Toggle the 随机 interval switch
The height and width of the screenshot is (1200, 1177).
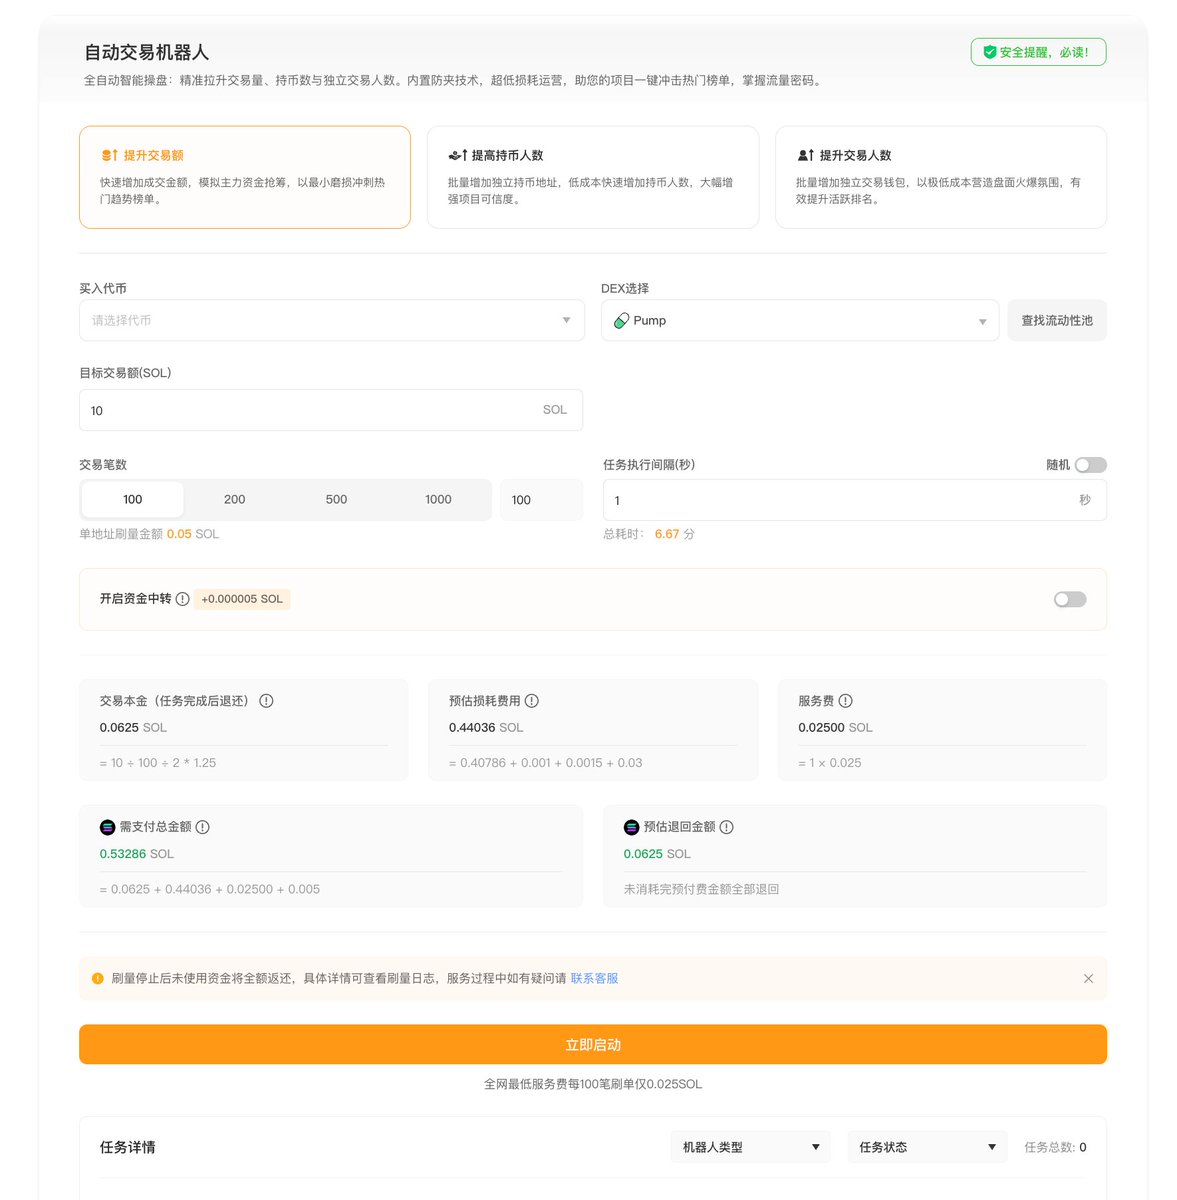click(x=1091, y=465)
